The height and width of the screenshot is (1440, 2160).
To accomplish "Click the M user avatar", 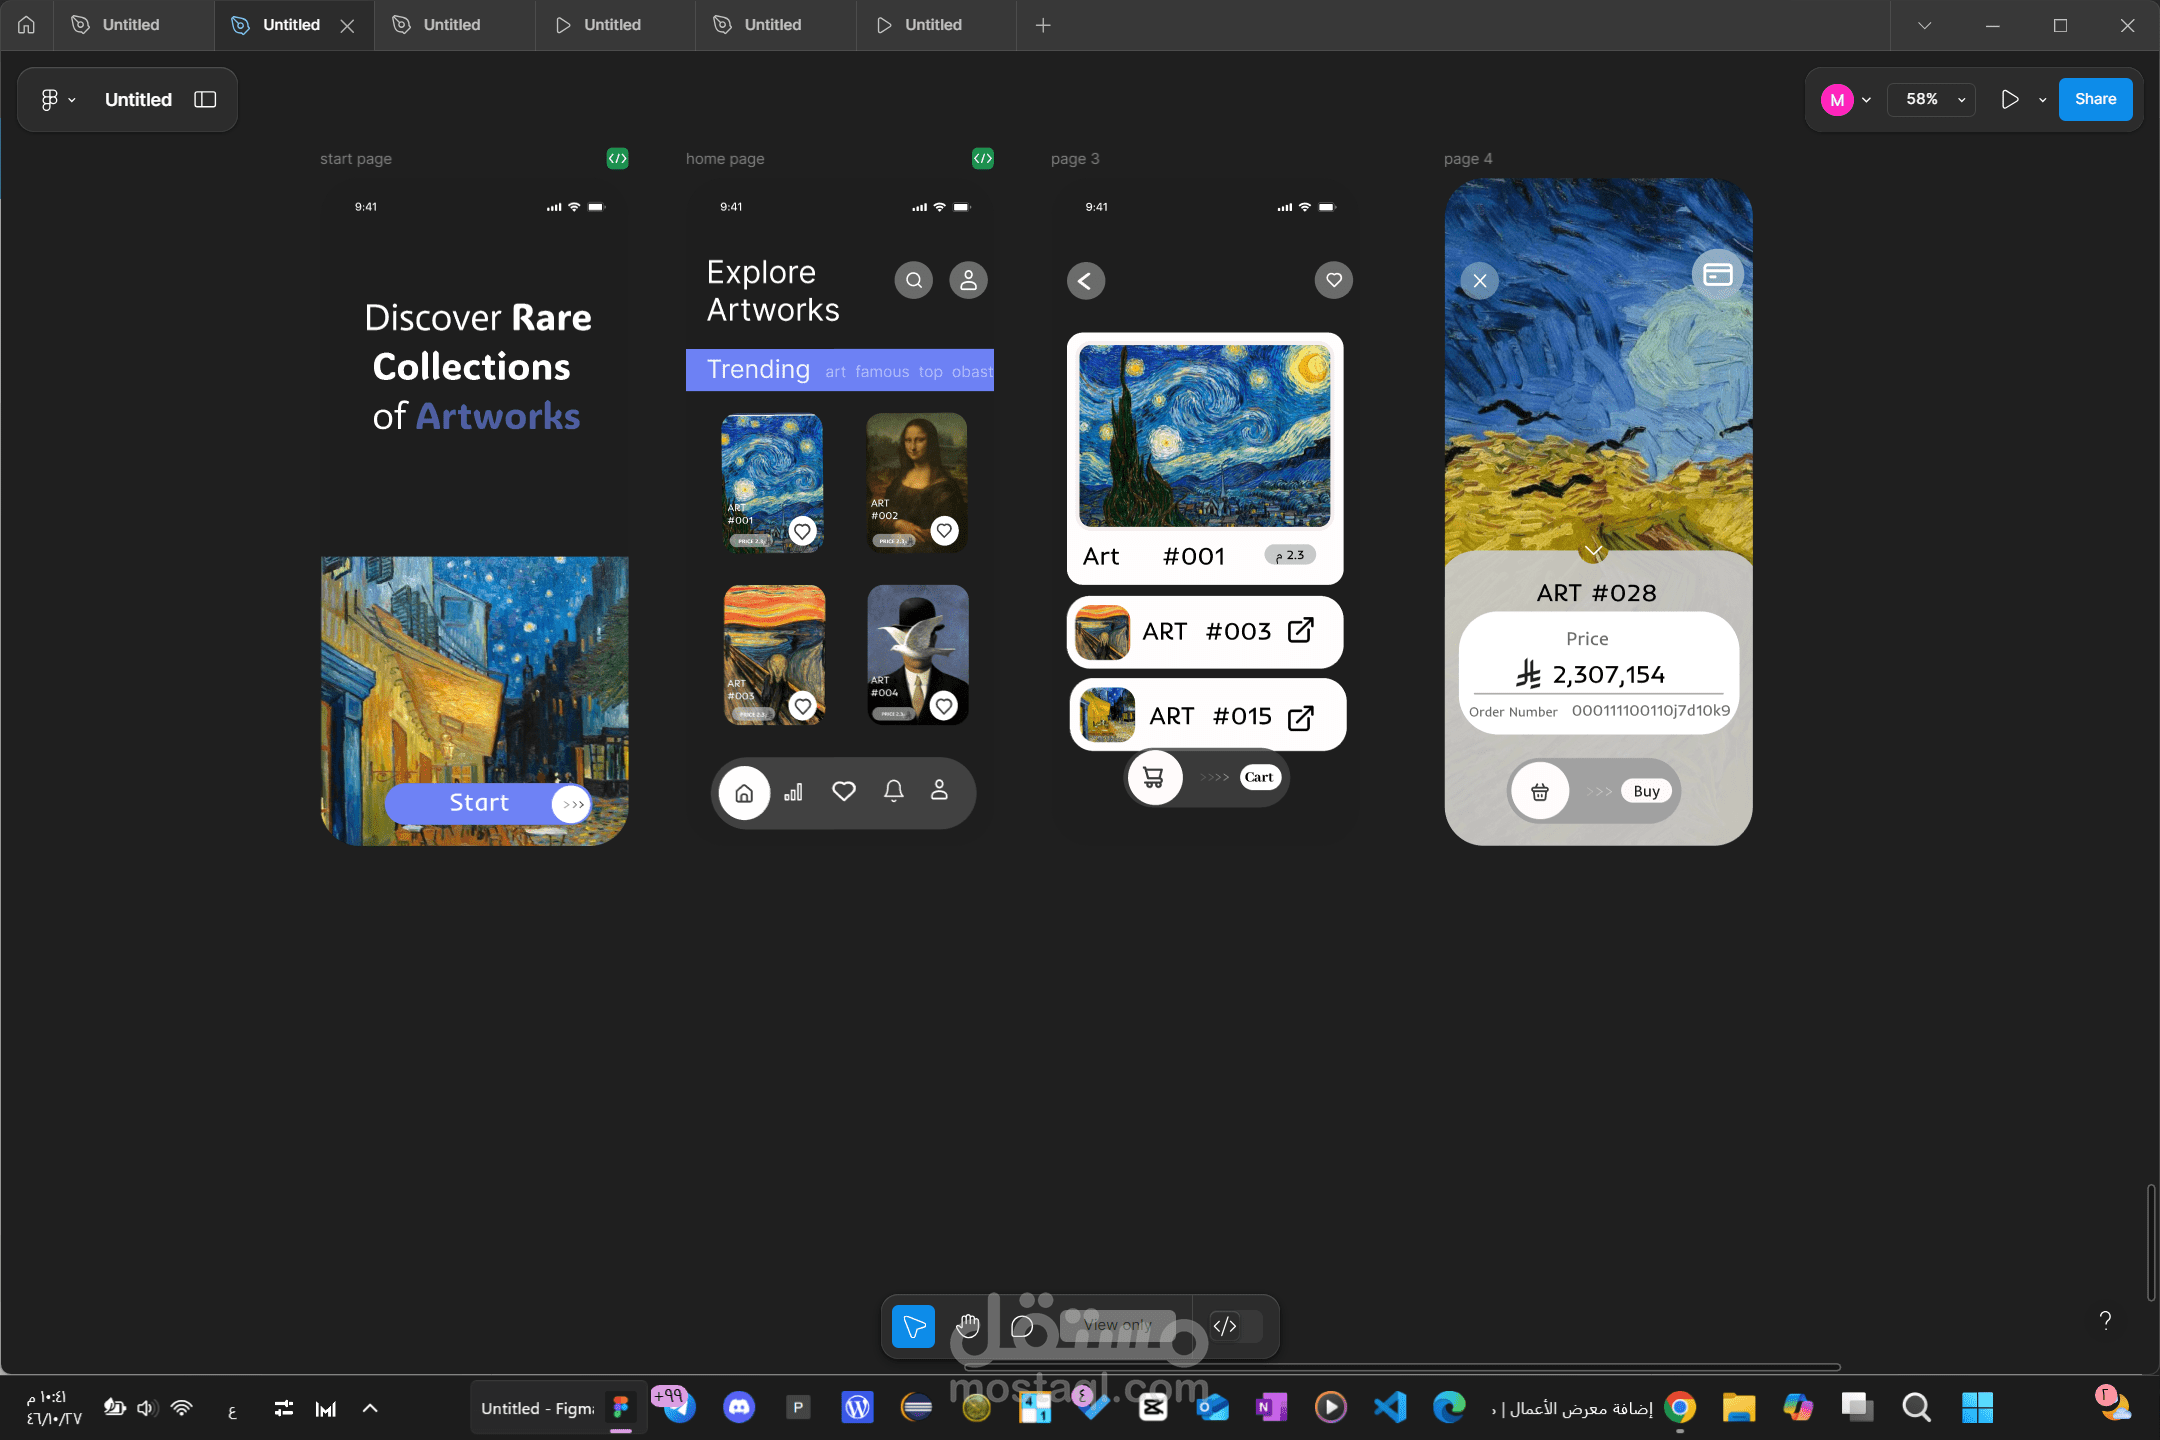I will (x=1837, y=99).
